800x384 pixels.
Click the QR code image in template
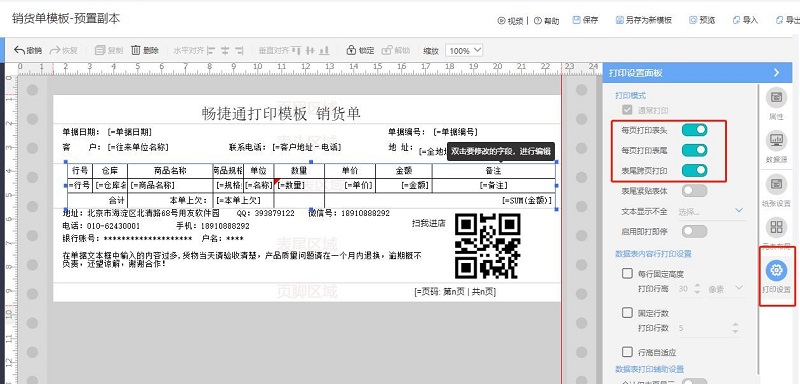[x=488, y=246]
